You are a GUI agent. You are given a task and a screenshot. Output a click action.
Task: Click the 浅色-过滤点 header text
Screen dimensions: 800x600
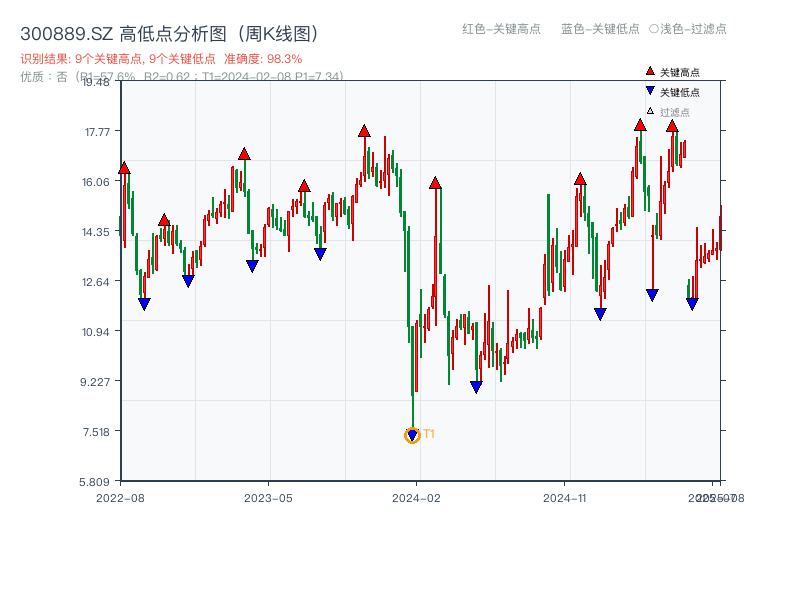693,29
